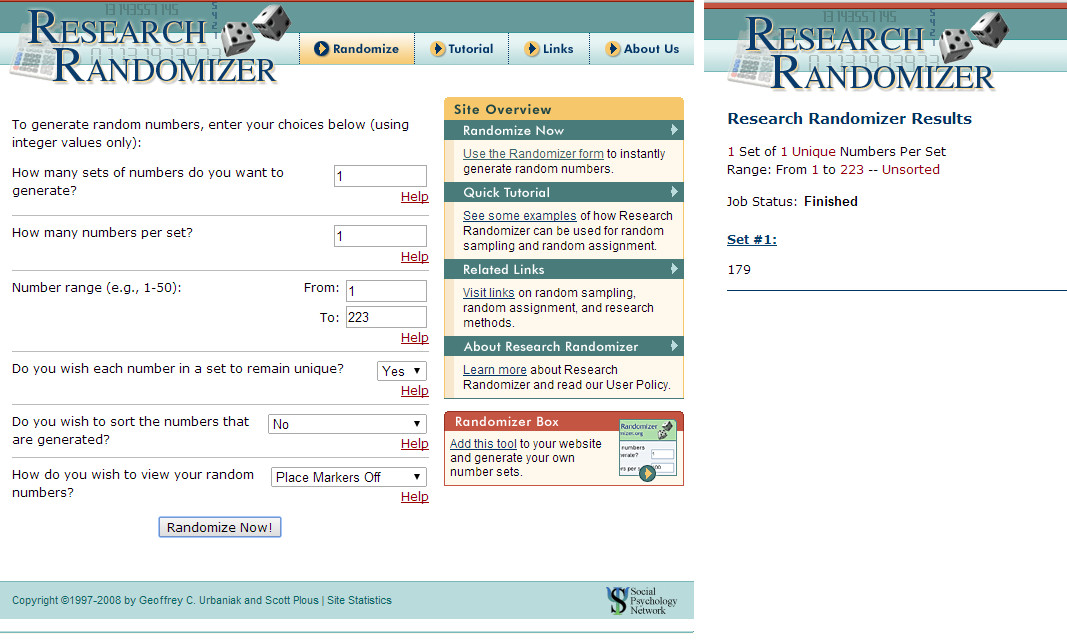Viewport: 1067px width, 644px height.
Task: Click the Randomize Now! button
Action: click(x=220, y=528)
